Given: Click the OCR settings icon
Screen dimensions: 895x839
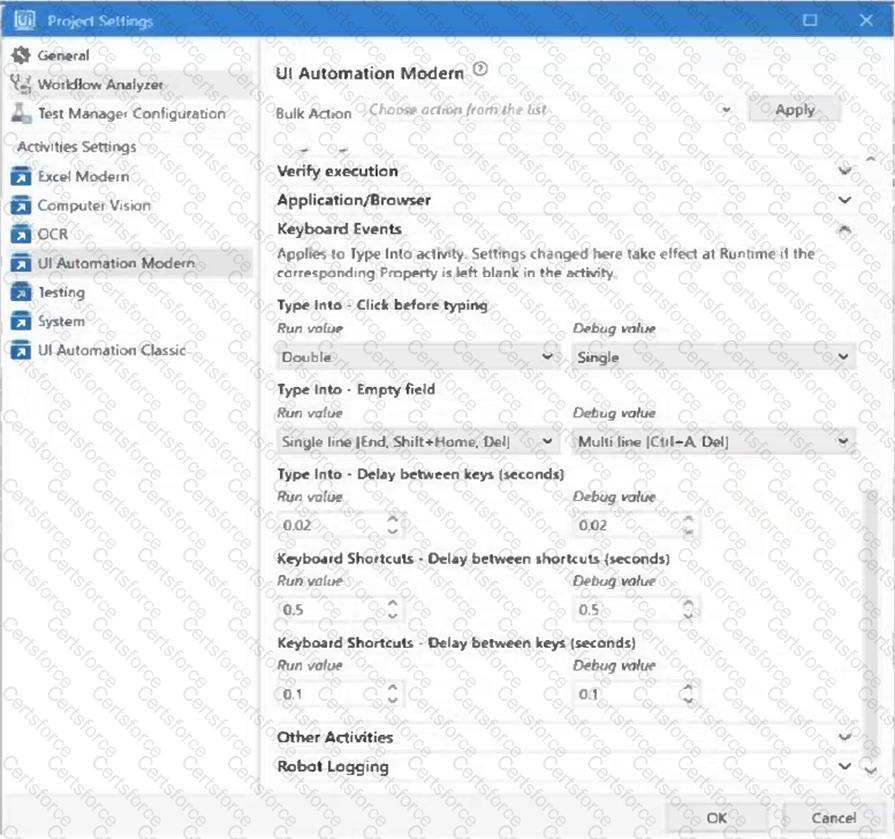Looking at the screenshot, I should point(22,233).
